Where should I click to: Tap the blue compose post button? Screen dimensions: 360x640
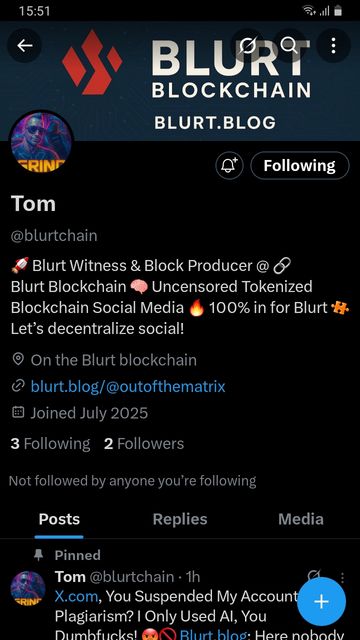[x=321, y=602]
